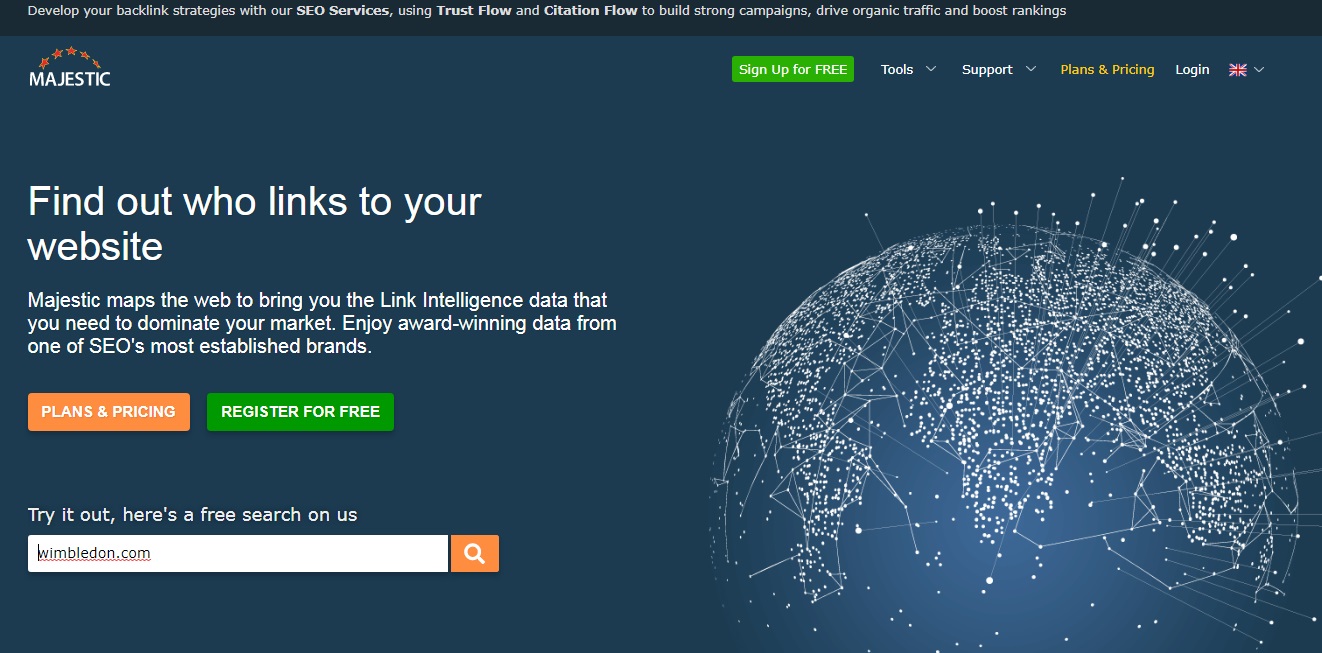Click the Trust Flow text in banner

pos(474,11)
